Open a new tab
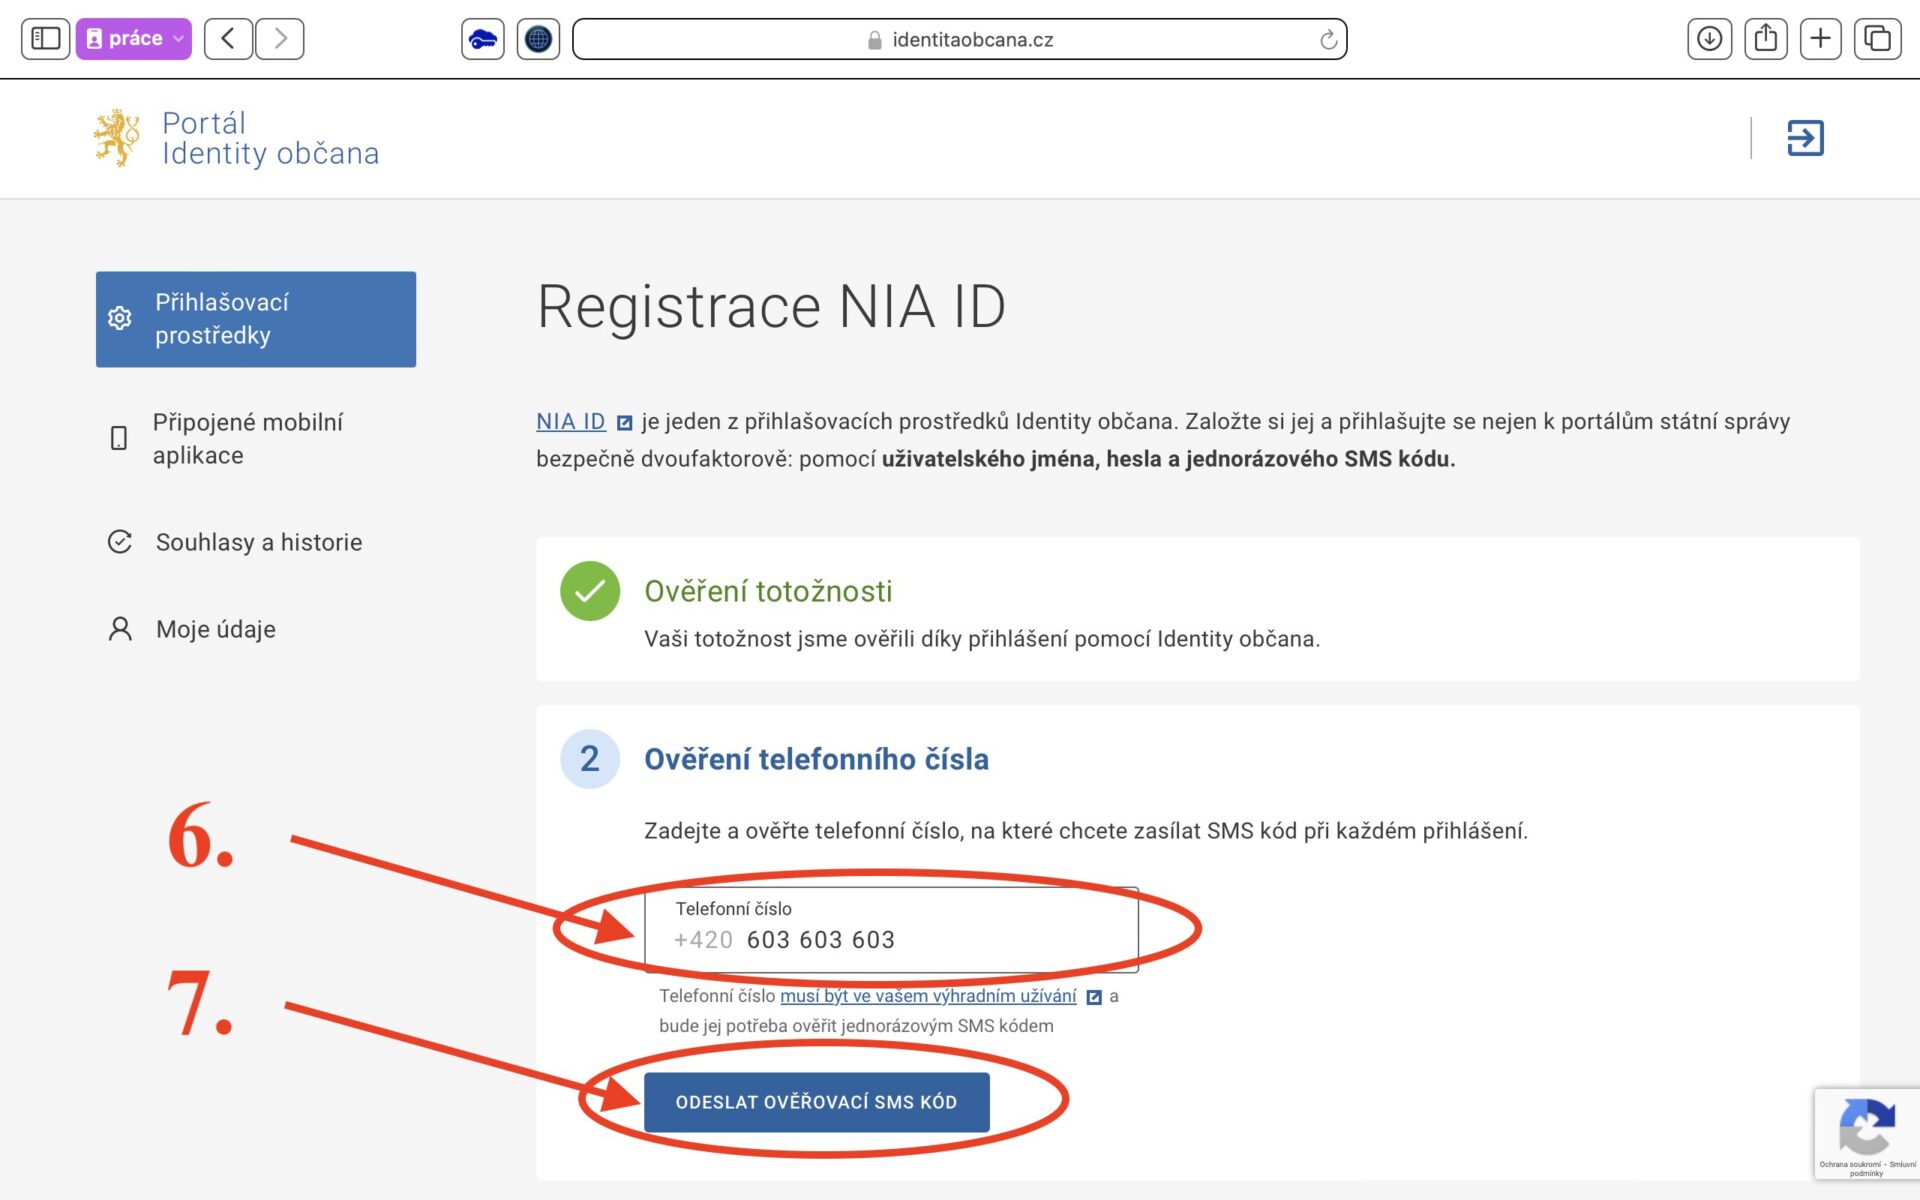1920x1200 pixels. coord(1821,39)
